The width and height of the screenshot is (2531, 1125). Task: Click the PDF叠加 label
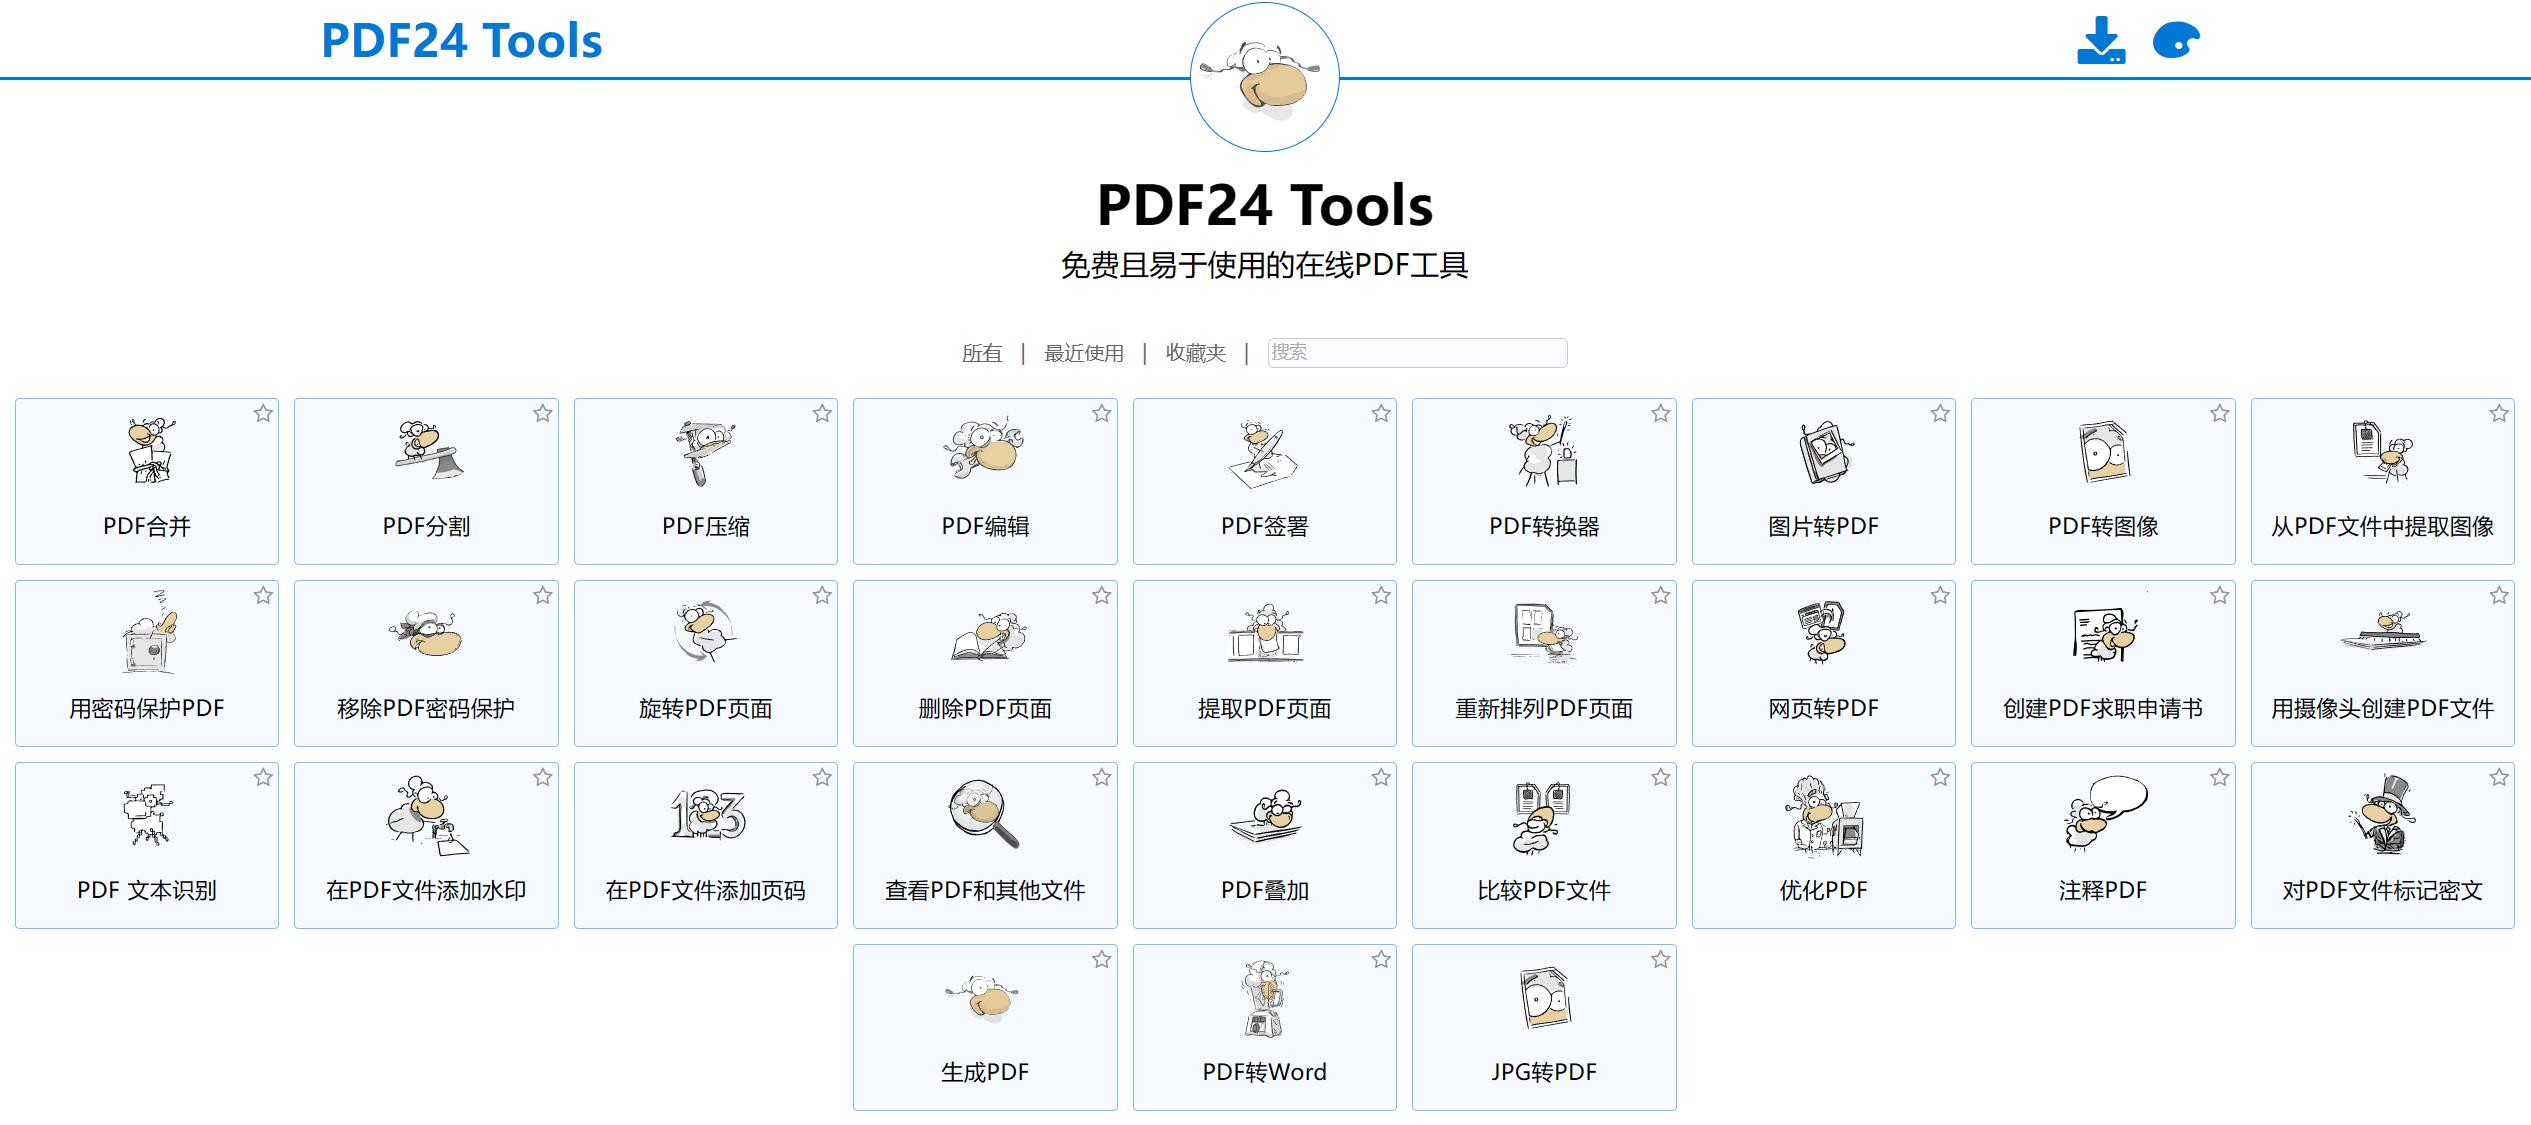click(x=1265, y=890)
